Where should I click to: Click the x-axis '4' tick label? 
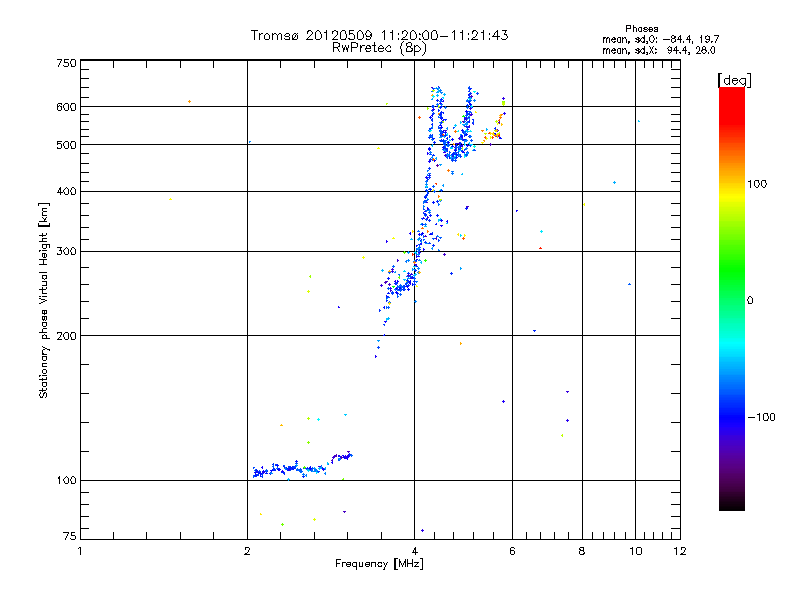click(414, 551)
